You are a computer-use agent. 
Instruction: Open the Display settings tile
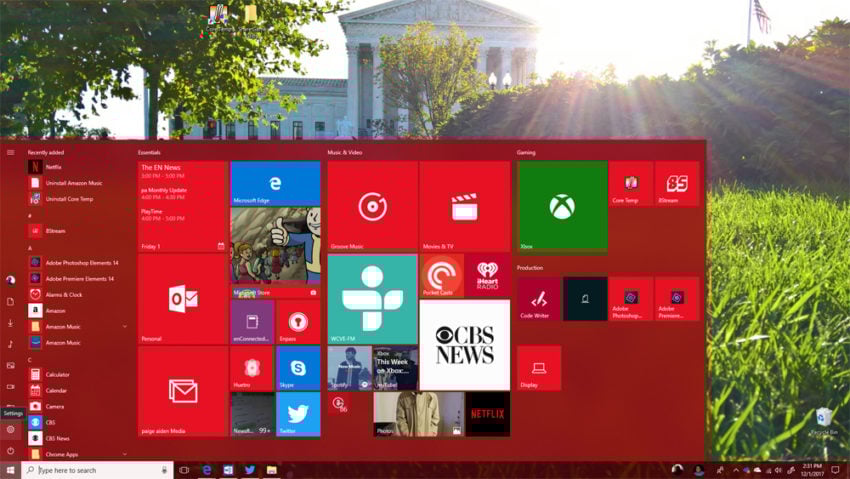point(539,368)
